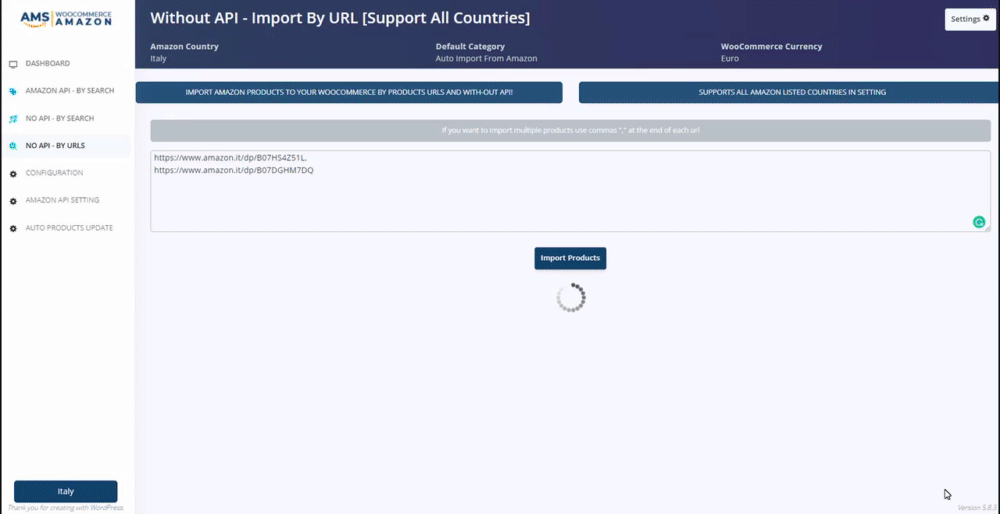
Task: Click the URL ending B07DGHM7DQ
Action: tap(233, 171)
